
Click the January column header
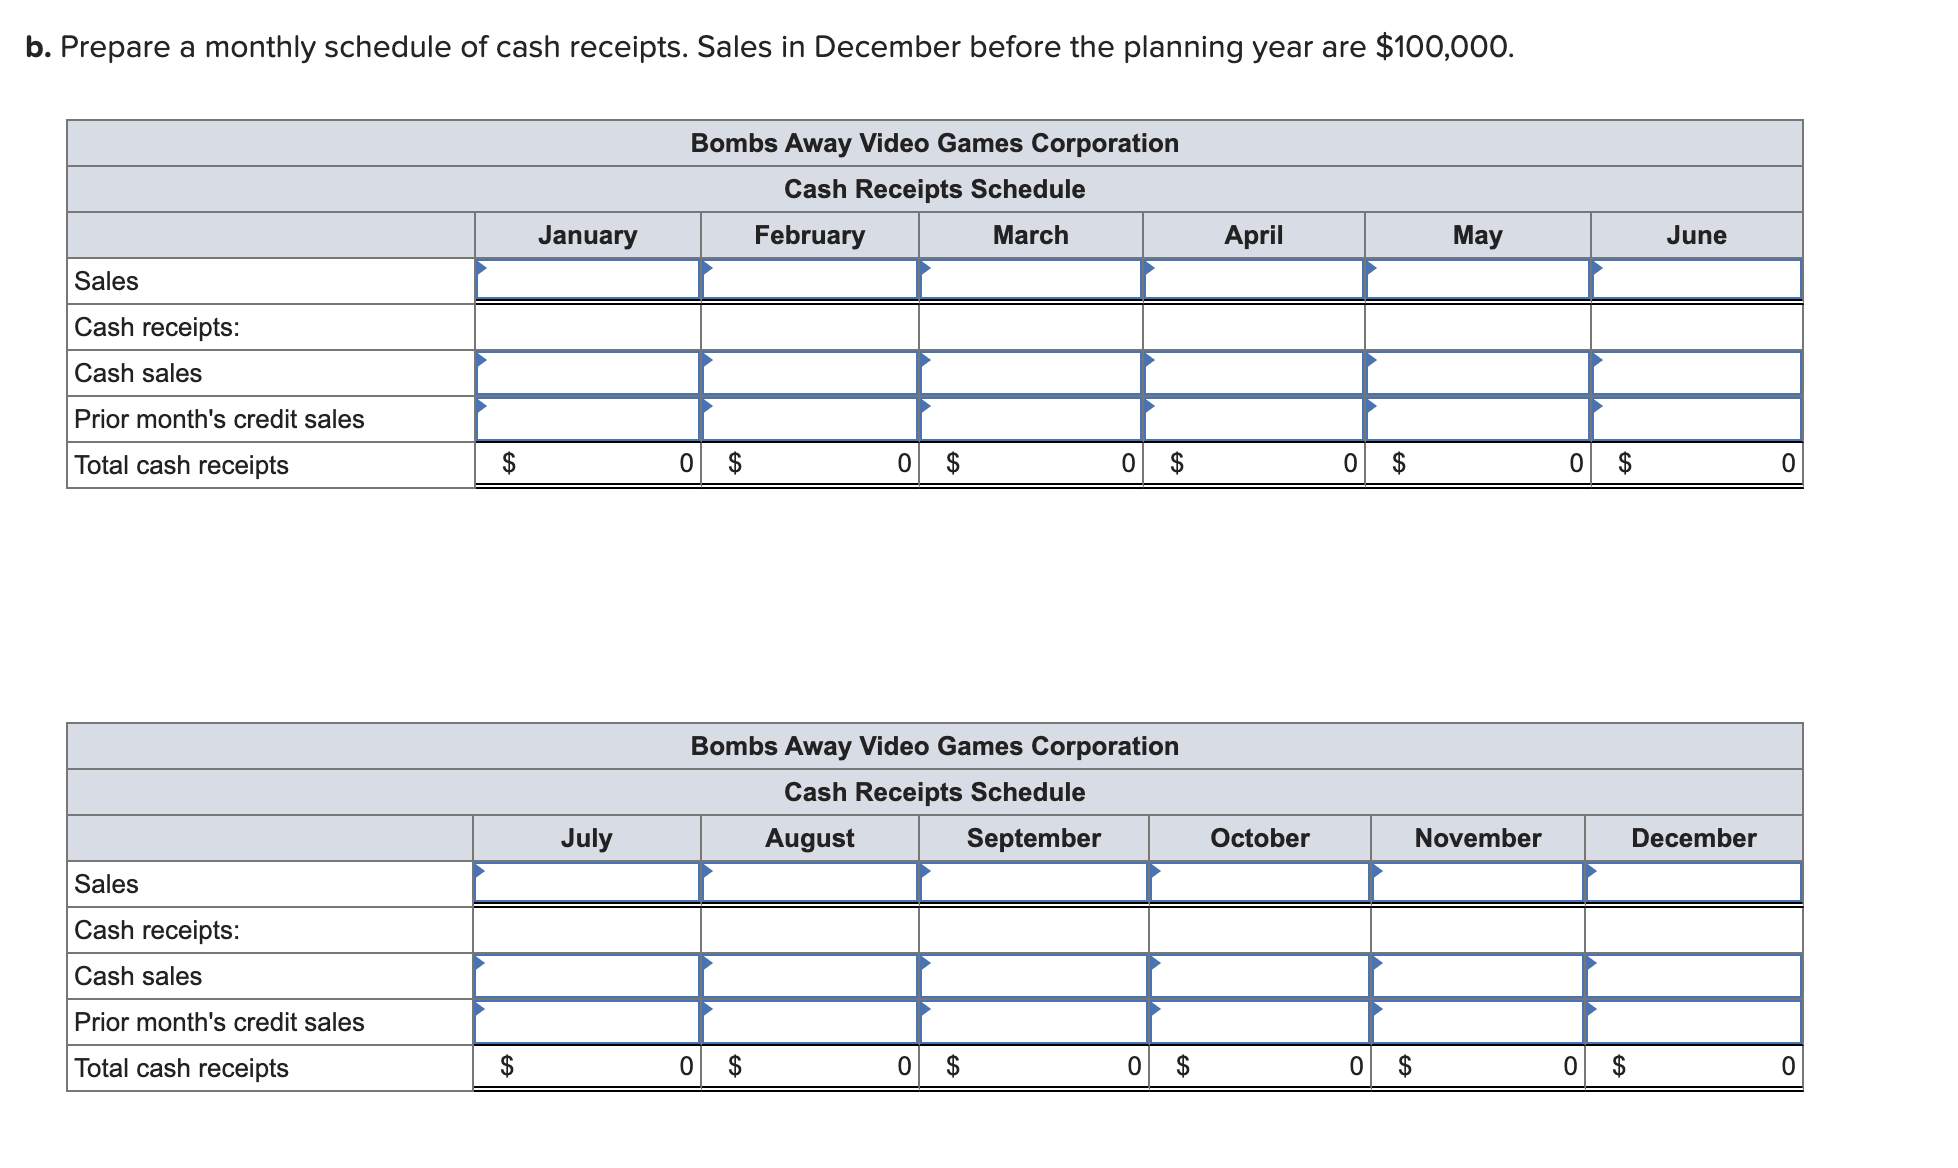[588, 235]
